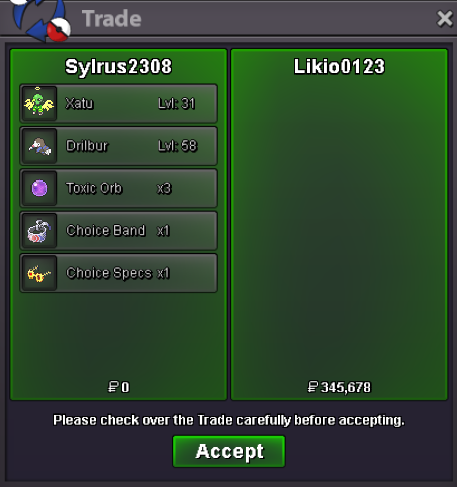Click the Trade arrows Pokeball logo
Viewport: 457px width, 487px height.
coord(41,20)
